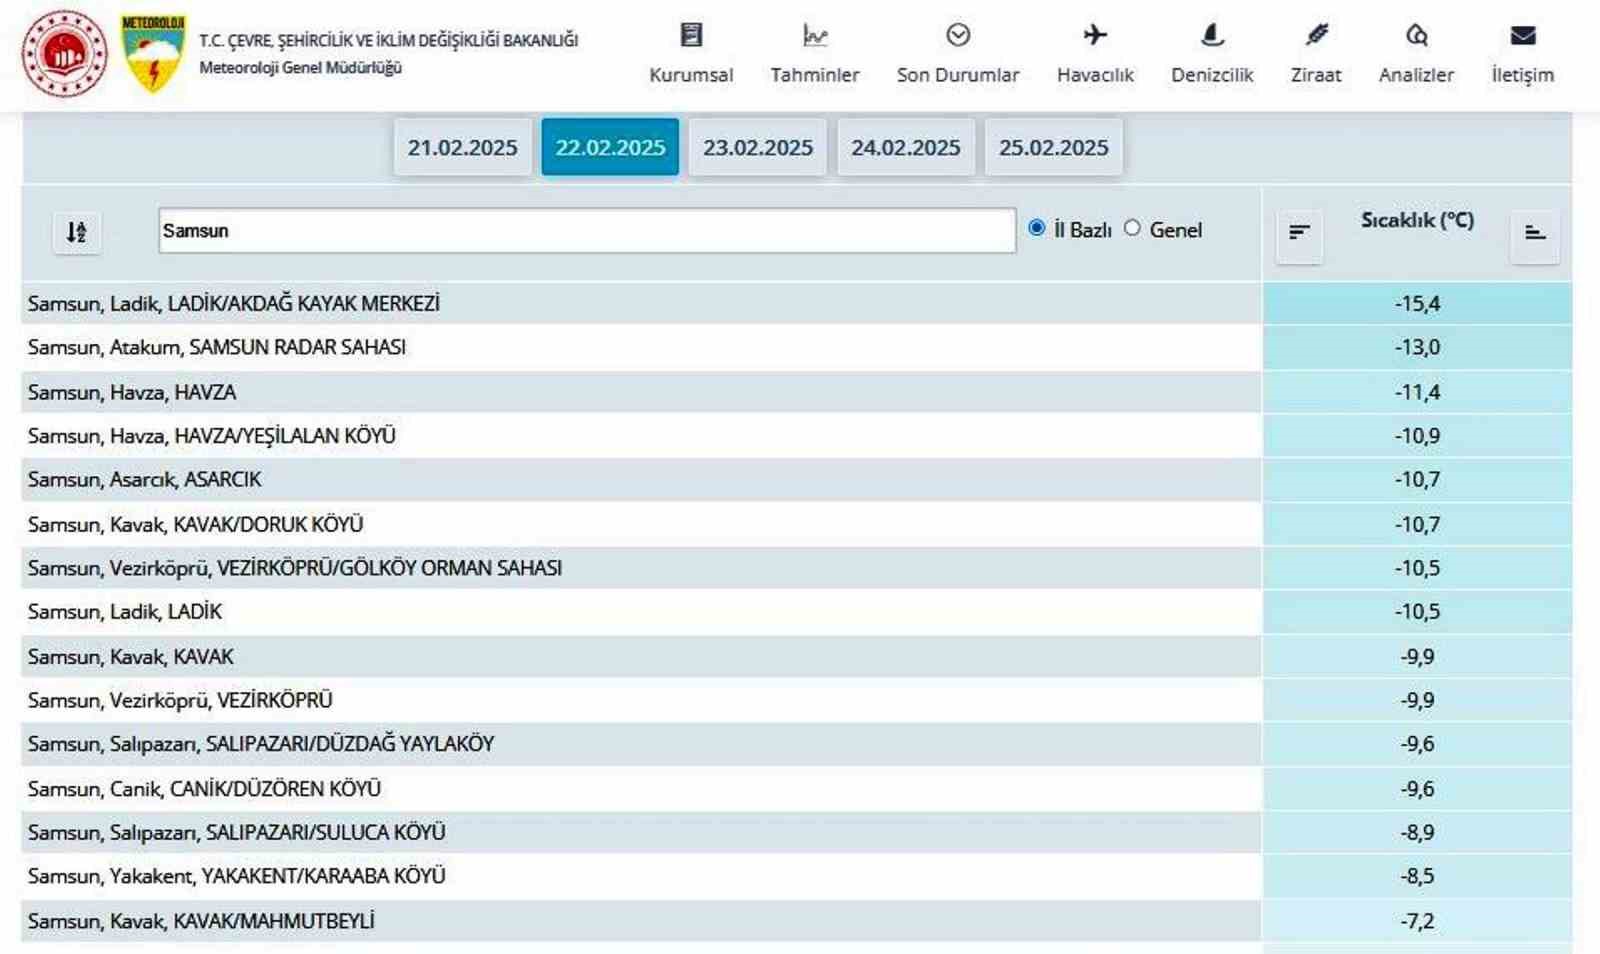Click the Denizcilik ship icon
Screen dimensions: 1600x954
[x=1211, y=36]
